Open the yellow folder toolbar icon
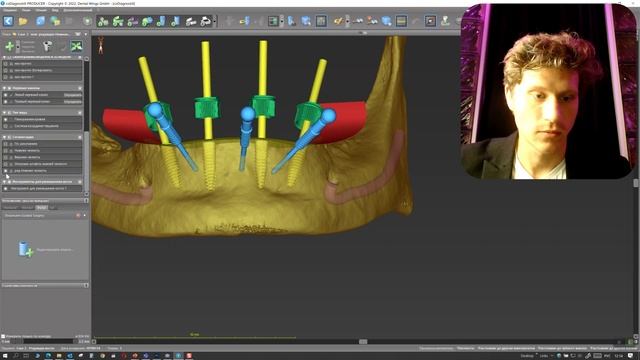This screenshot has height=360, width=640. pyautogui.click(x=23, y=21)
